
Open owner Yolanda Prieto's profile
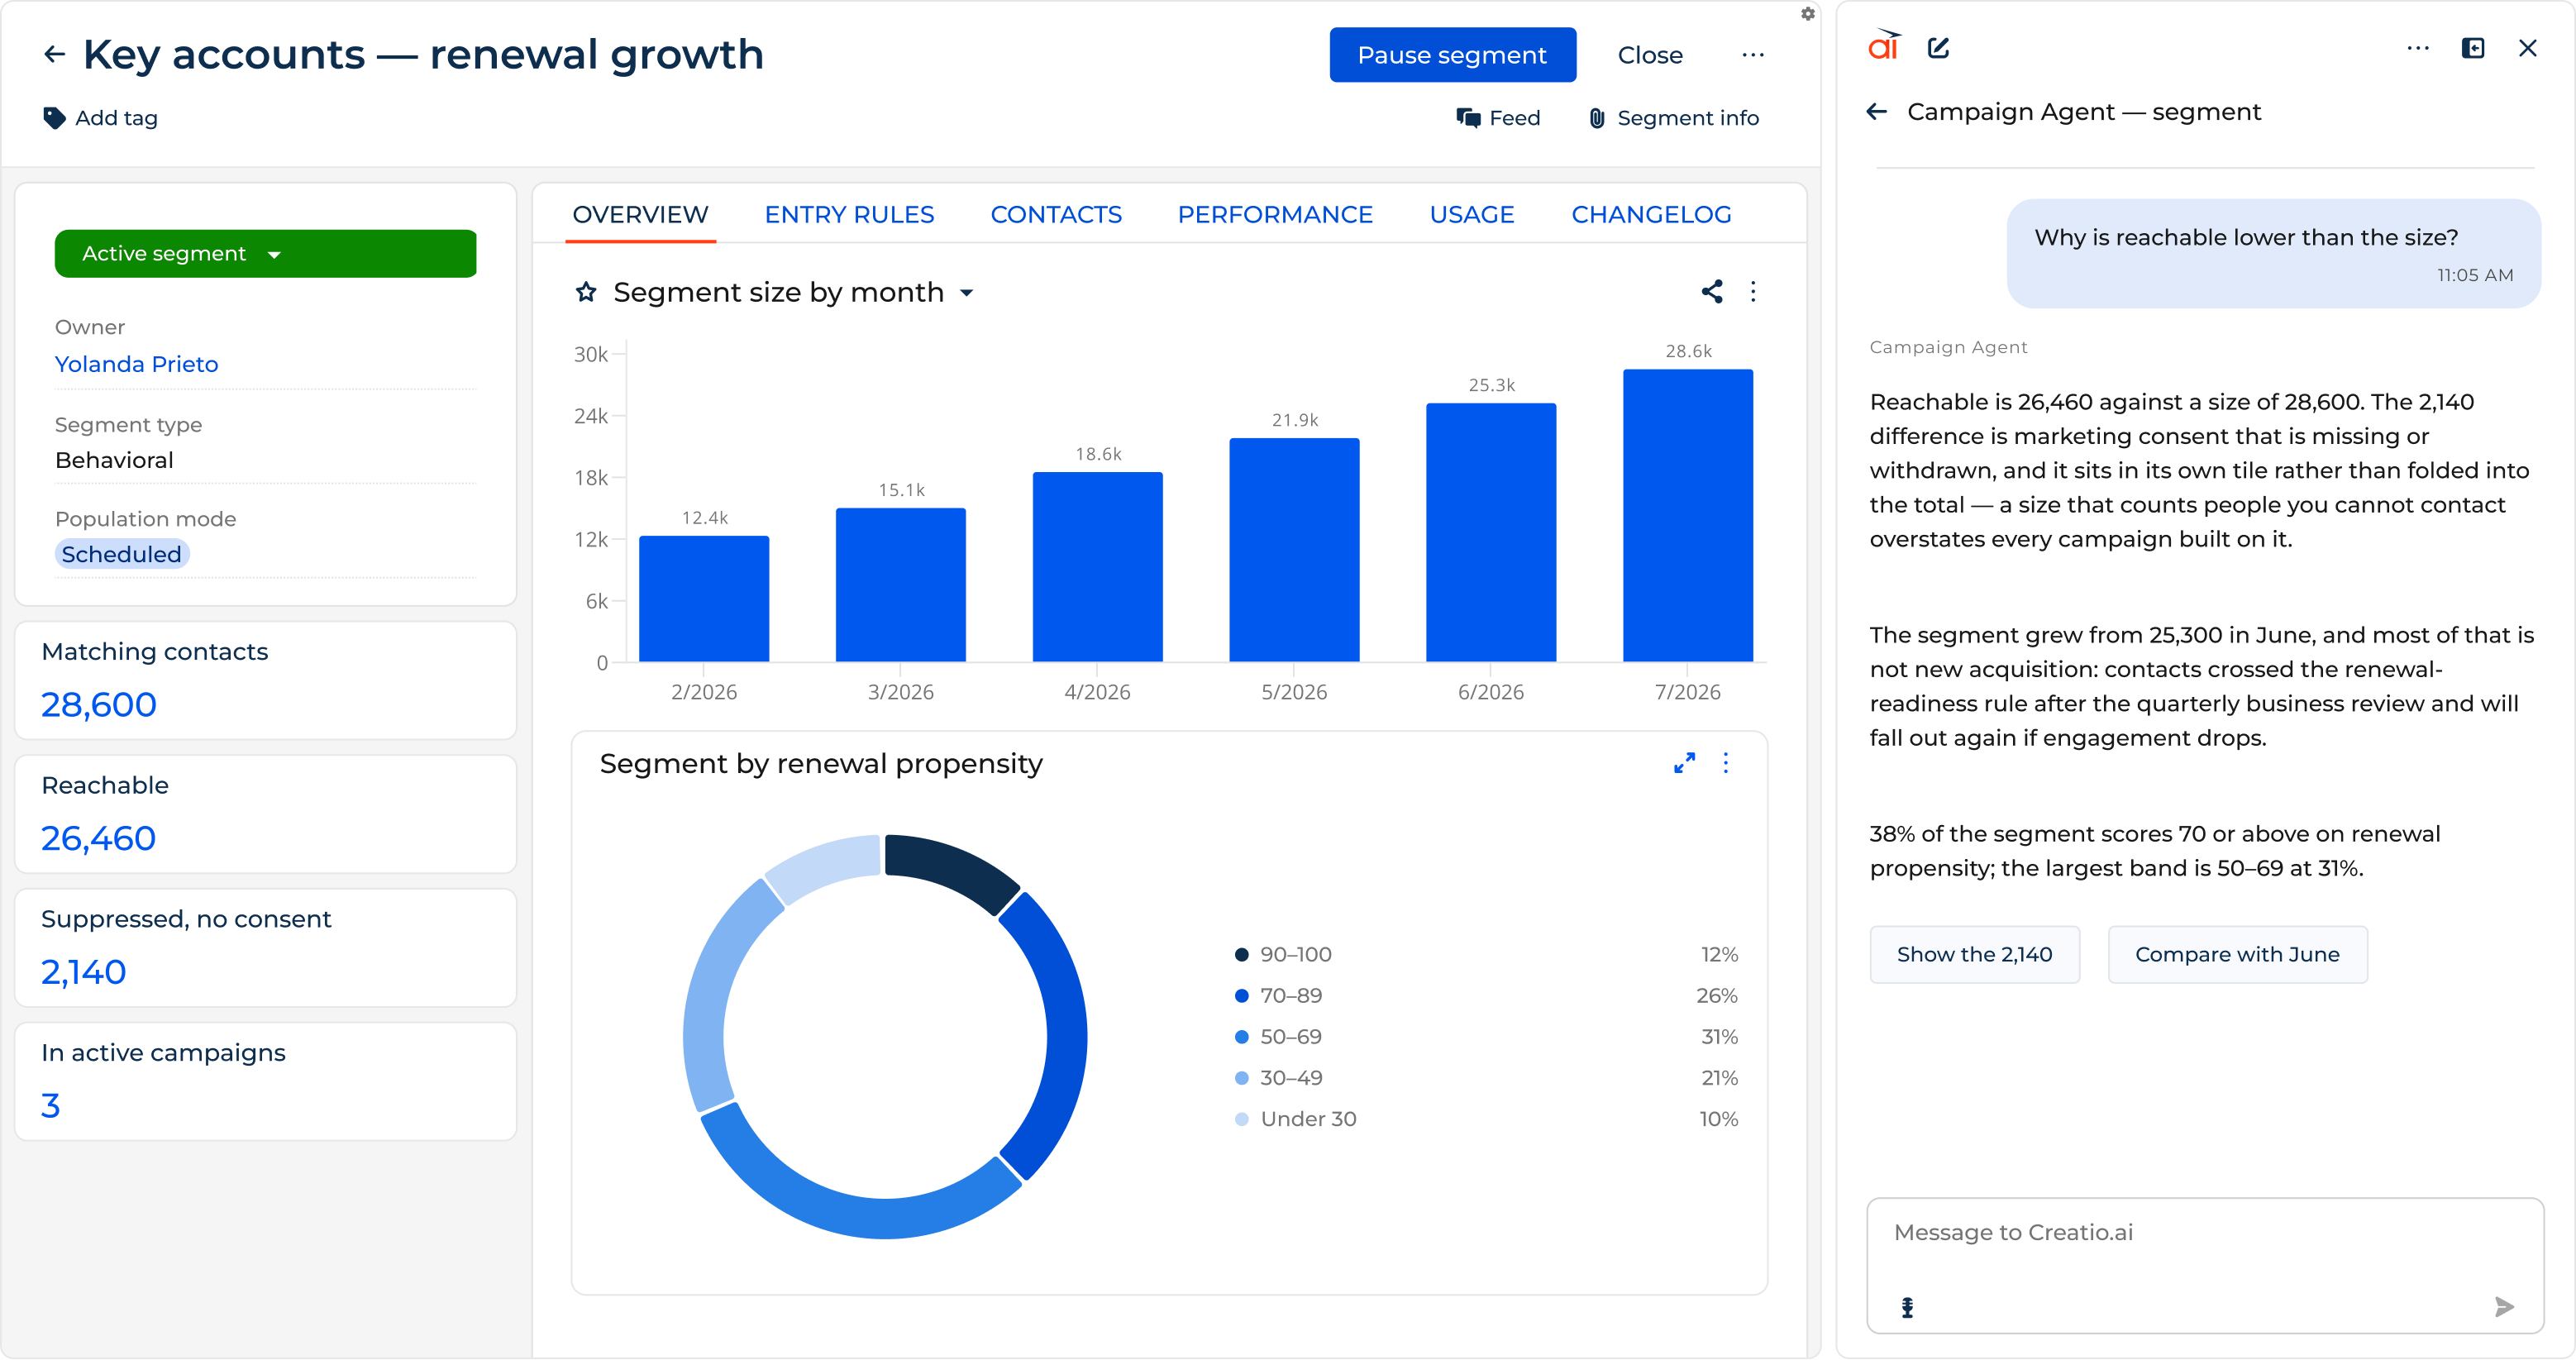(x=136, y=364)
